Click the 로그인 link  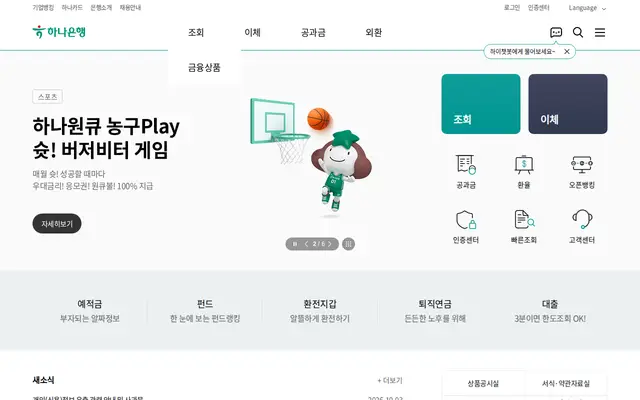click(x=511, y=8)
